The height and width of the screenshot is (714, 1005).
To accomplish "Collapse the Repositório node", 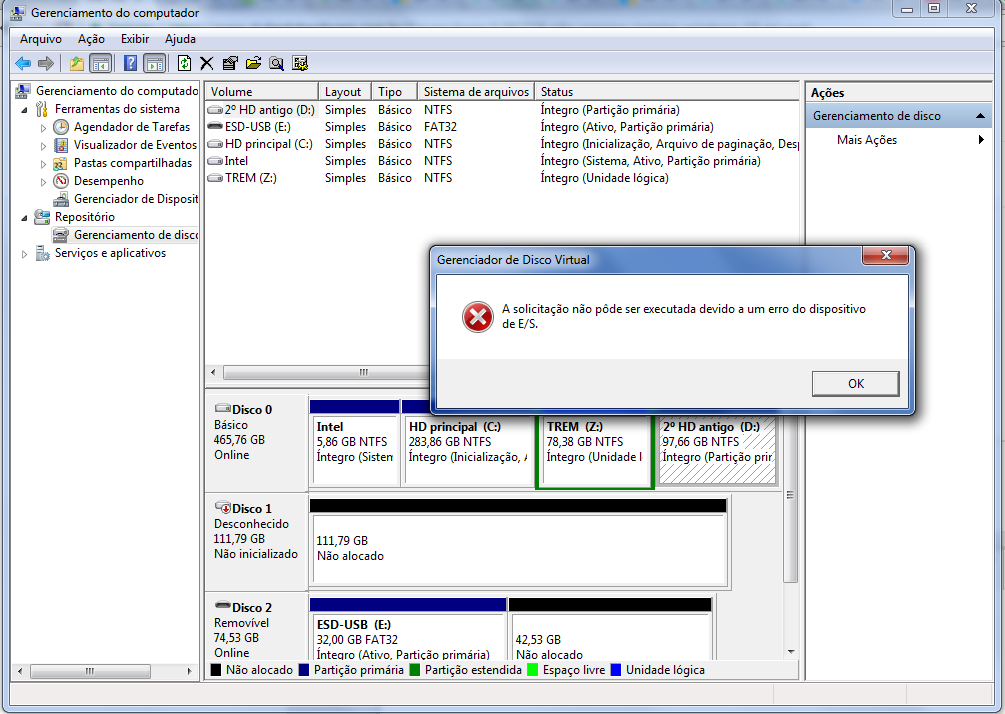I will [x=24, y=218].
